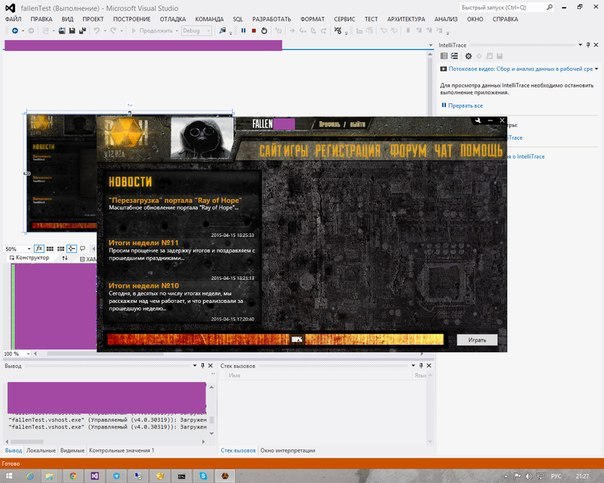
Task: Pin the Call Stack panel
Action: pyautogui.click(x=421, y=366)
